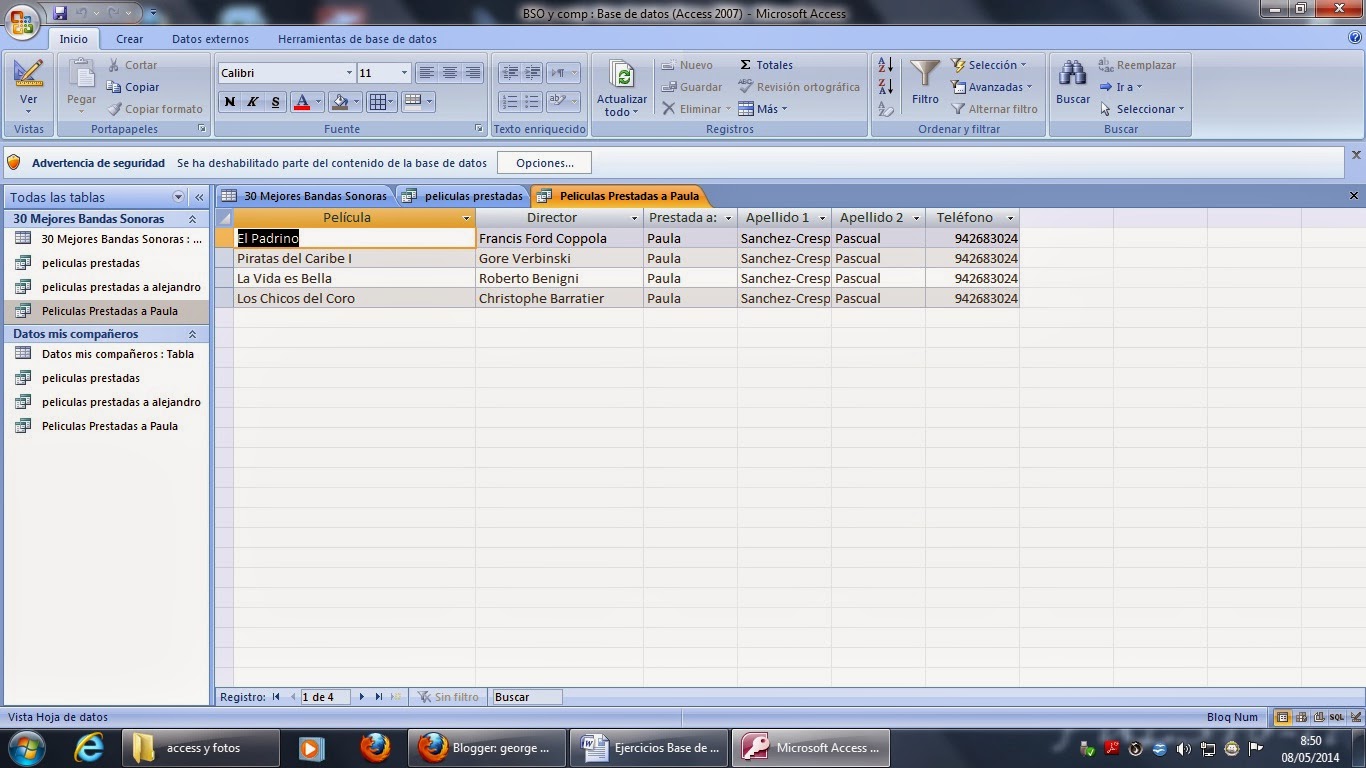
Task: Align text right
Action: (x=473, y=73)
